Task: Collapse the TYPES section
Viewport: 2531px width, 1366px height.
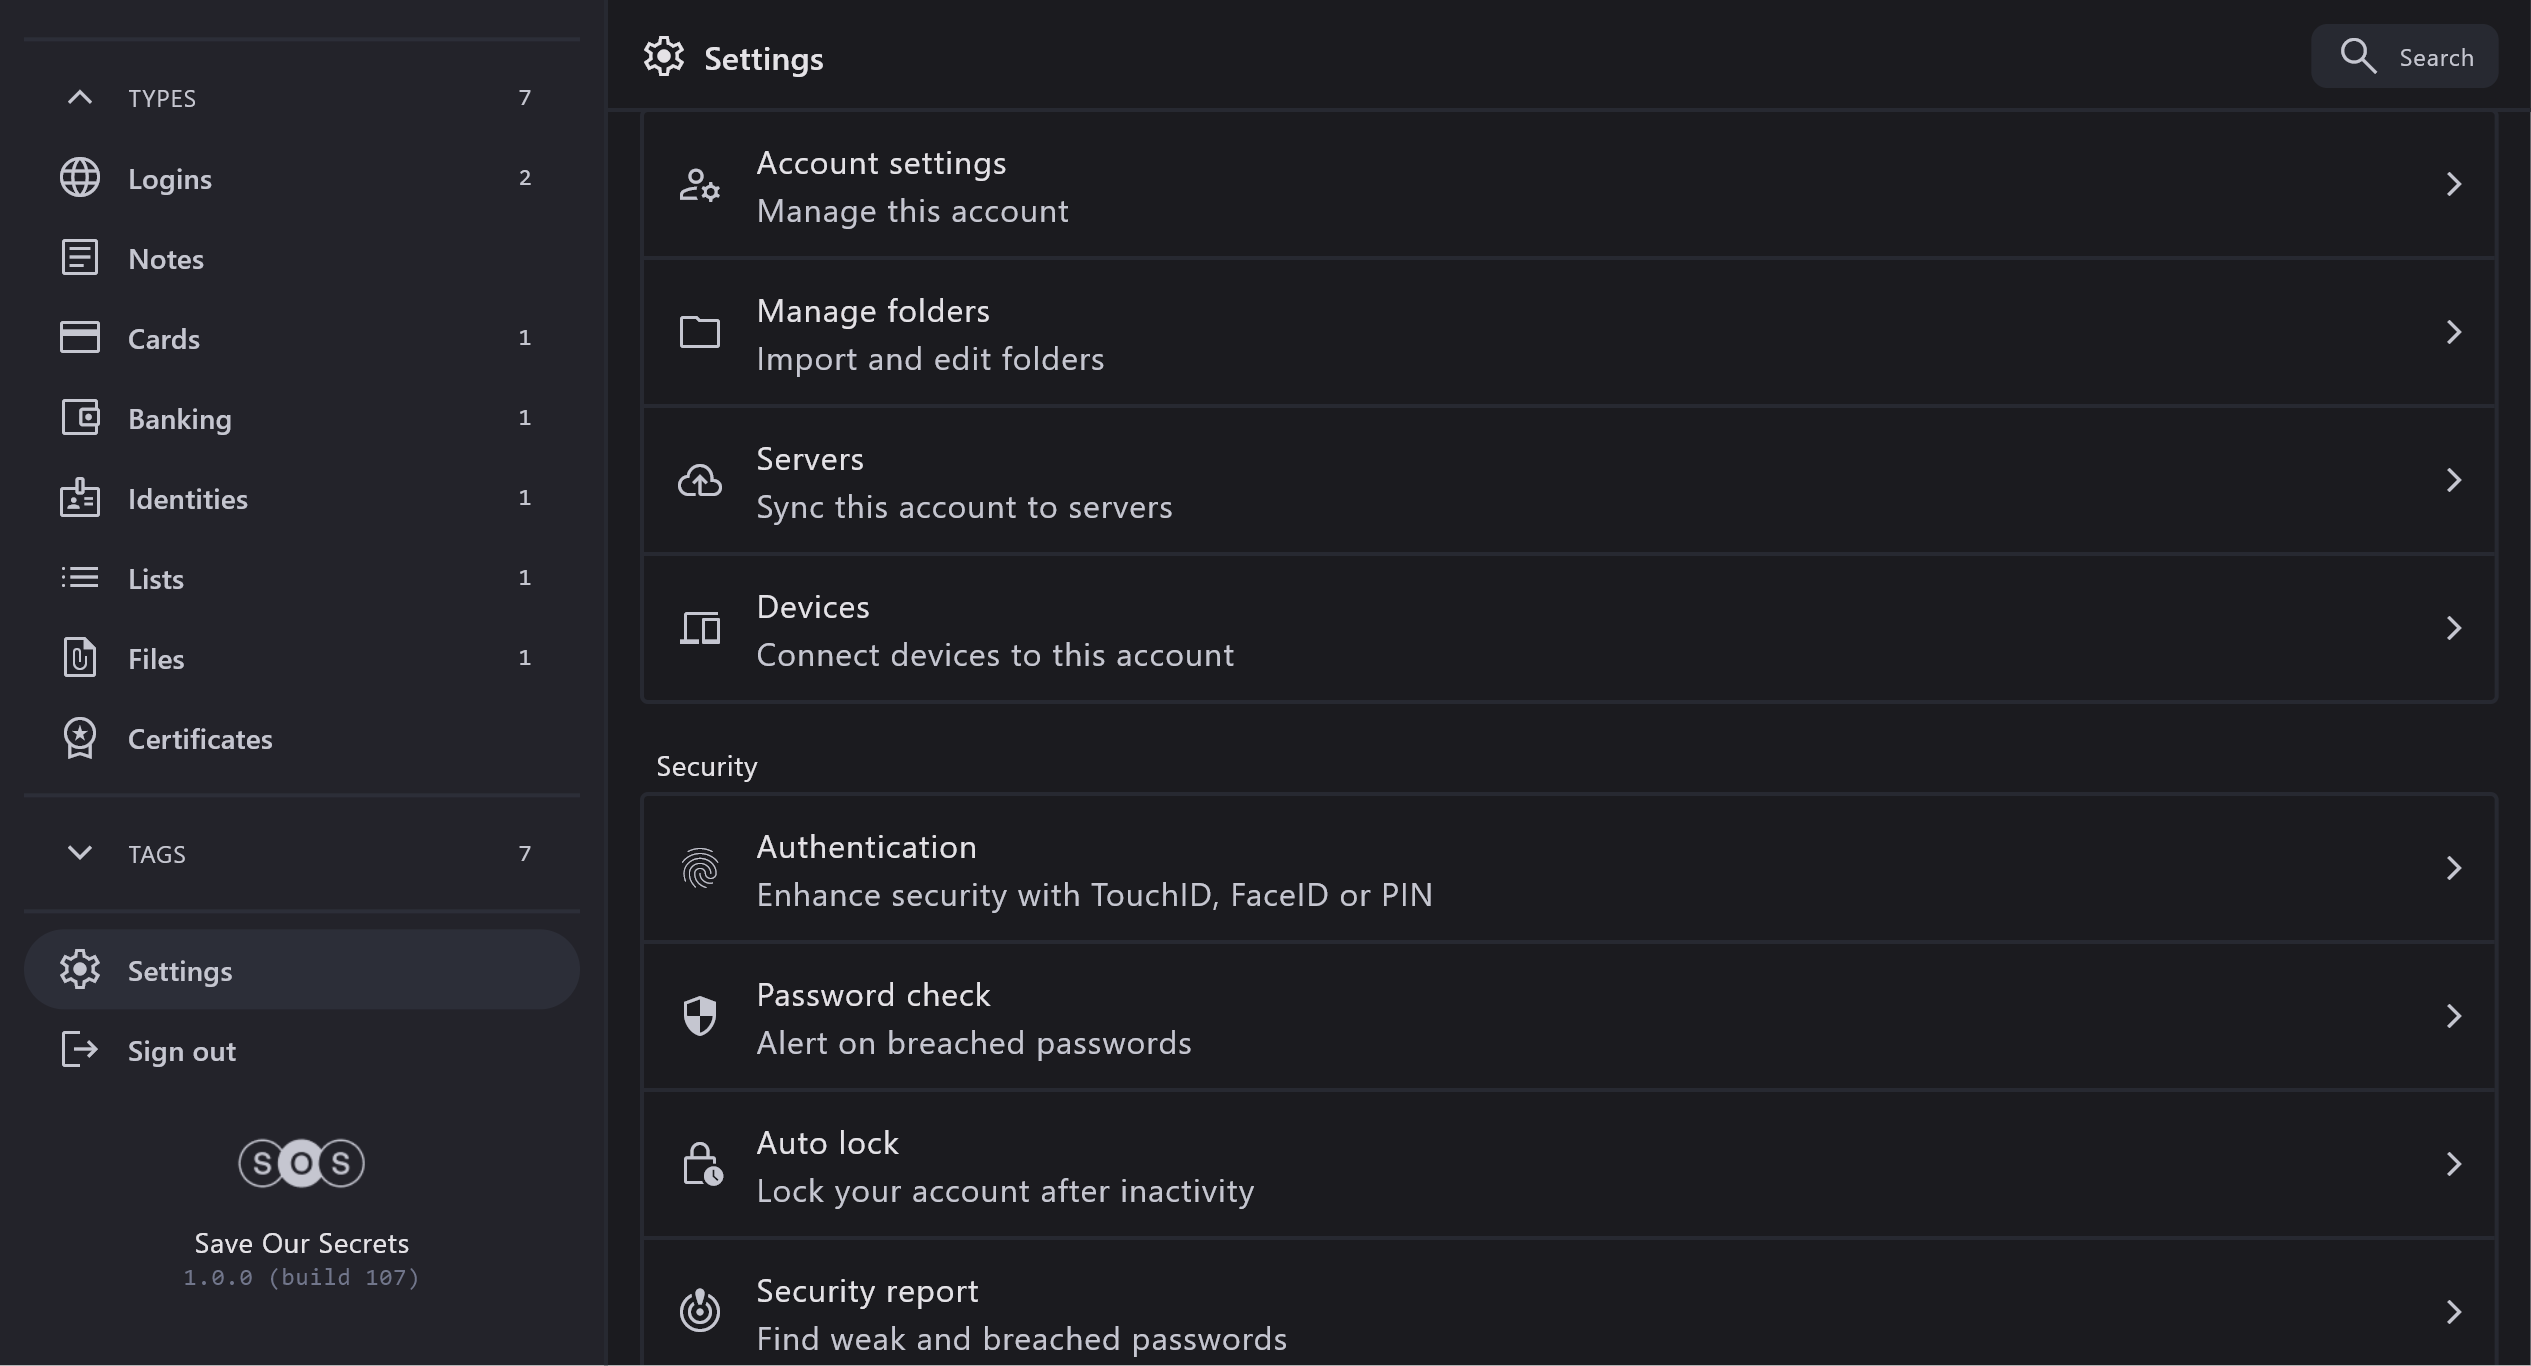Action: (x=80, y=97)
